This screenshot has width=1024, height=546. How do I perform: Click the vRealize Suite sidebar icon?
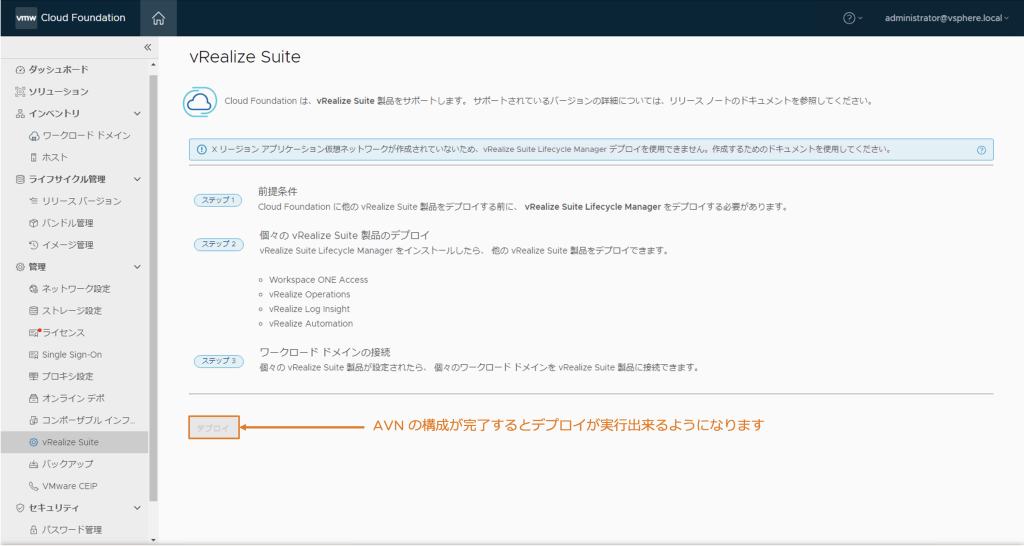pos(34,442)
